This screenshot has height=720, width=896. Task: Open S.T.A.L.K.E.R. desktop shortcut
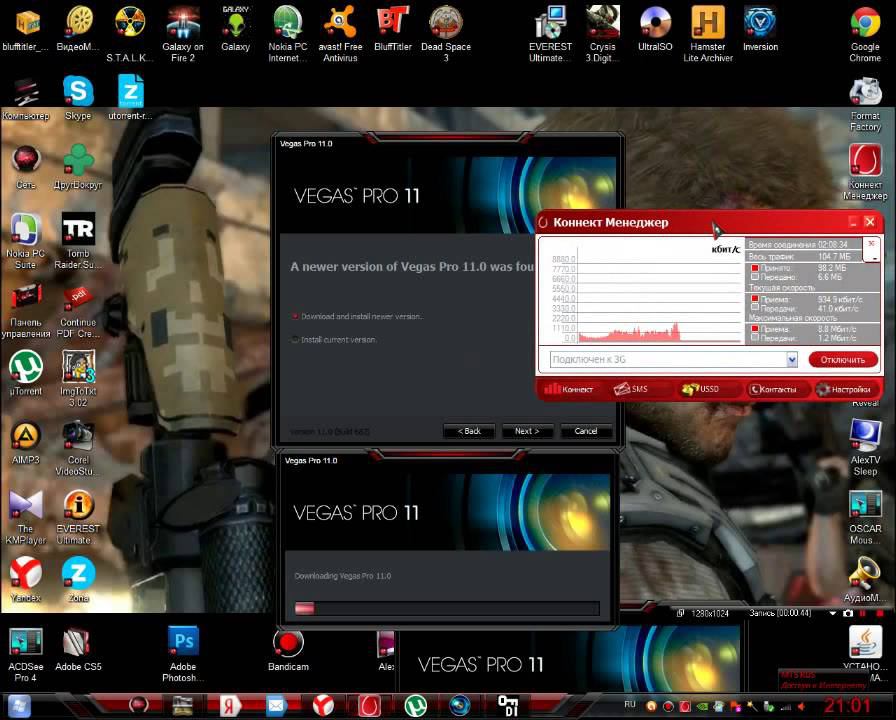(130, 34)
